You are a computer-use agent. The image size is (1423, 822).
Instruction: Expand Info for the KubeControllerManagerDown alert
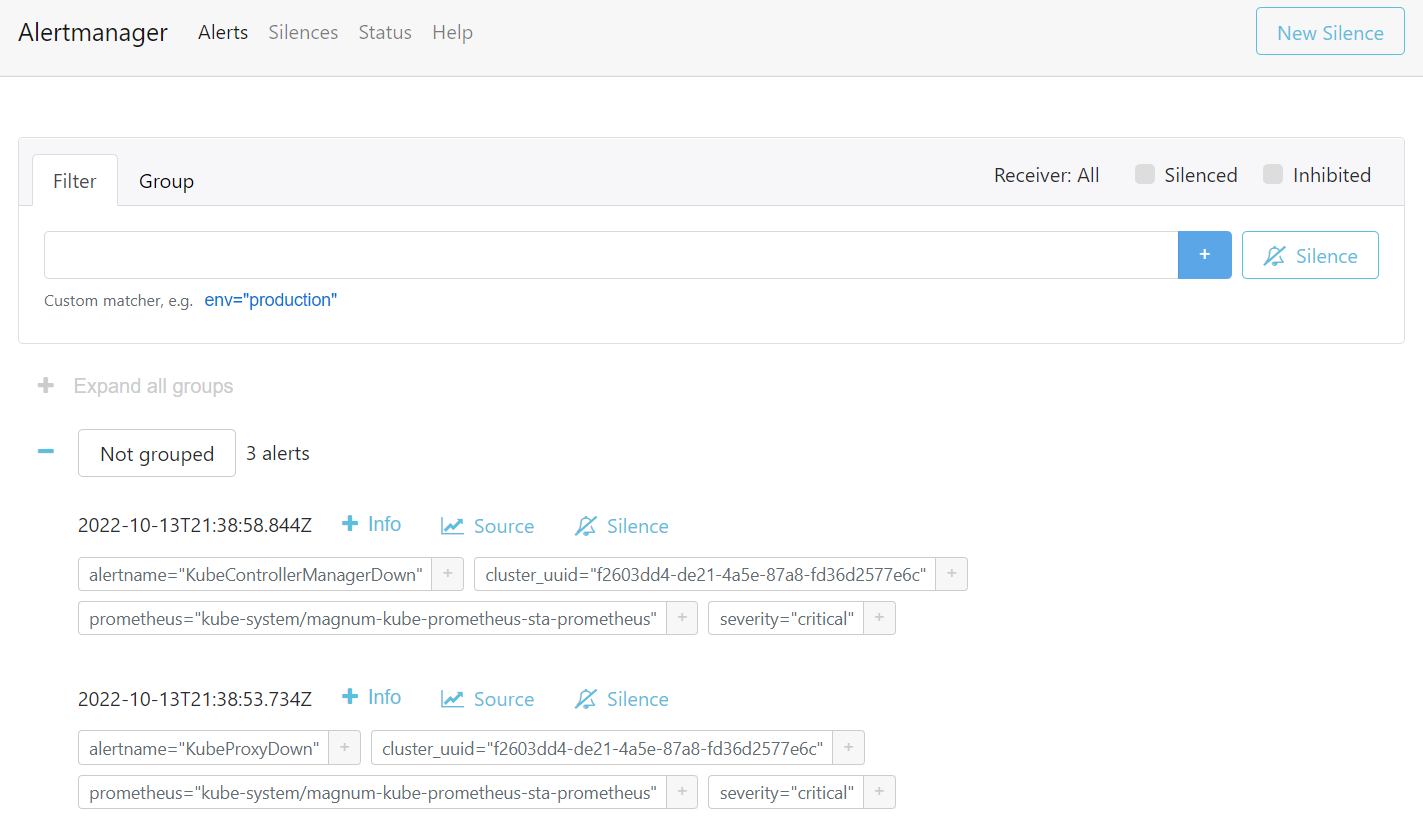click(x=371, y=524)
